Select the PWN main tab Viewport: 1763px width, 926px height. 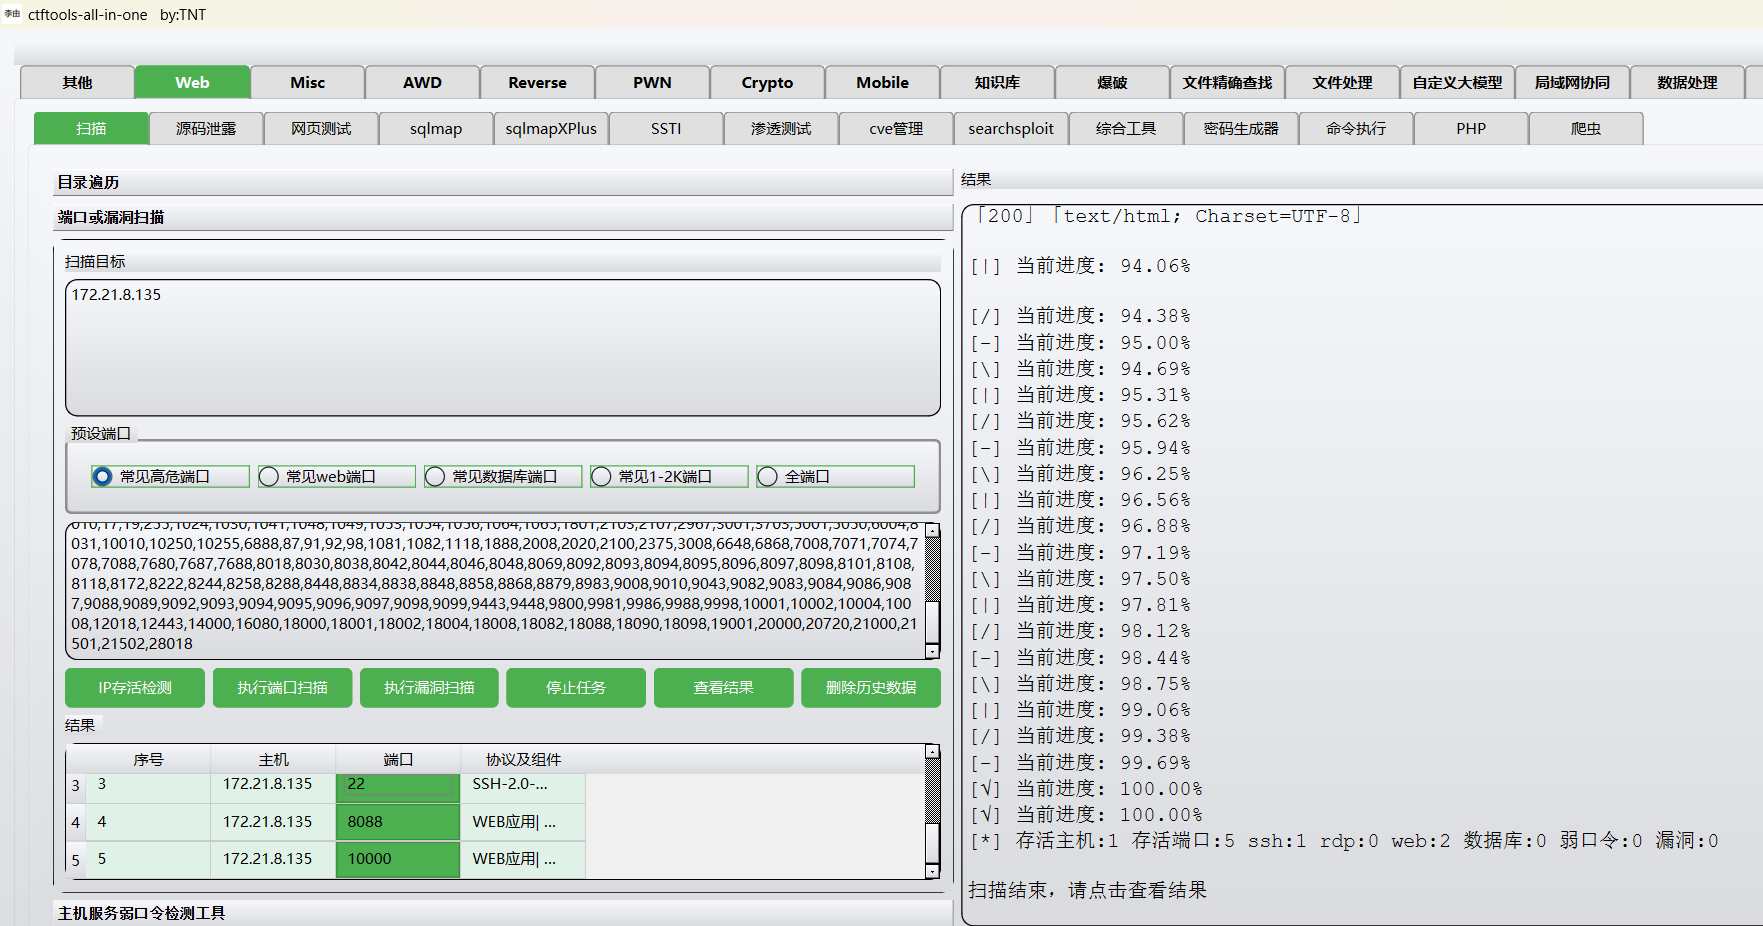tap(652, 82)
